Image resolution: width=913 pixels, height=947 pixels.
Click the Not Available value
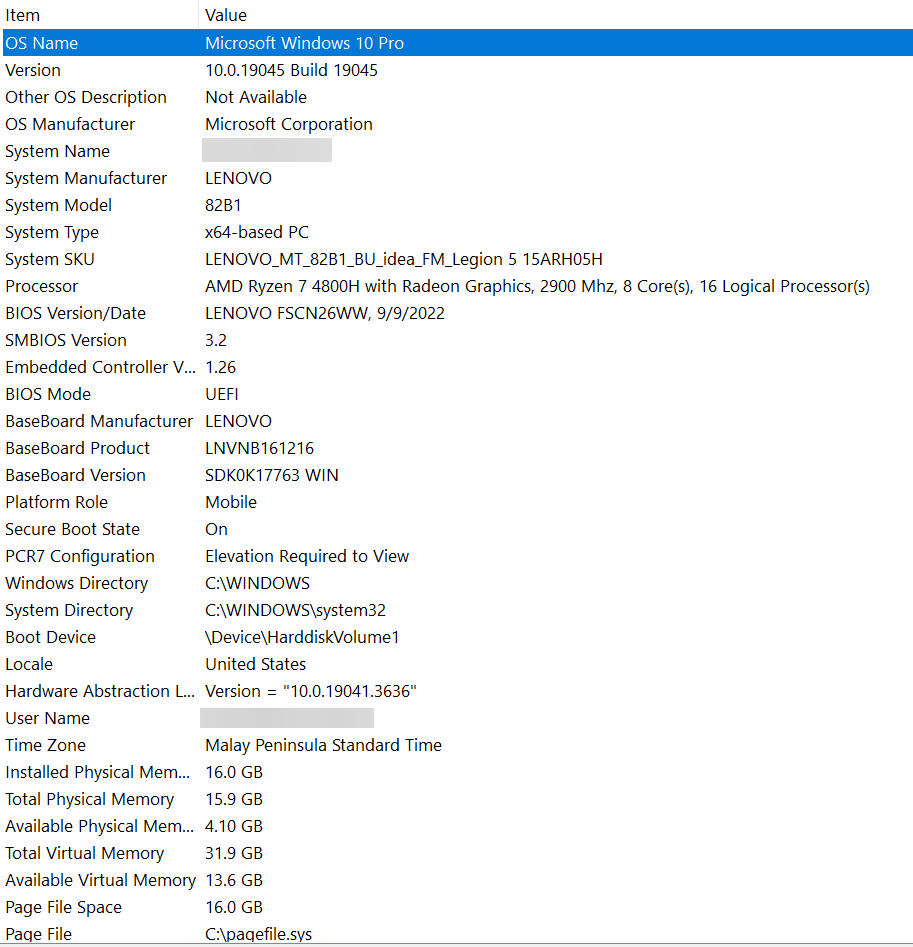(x=256, y=97)
